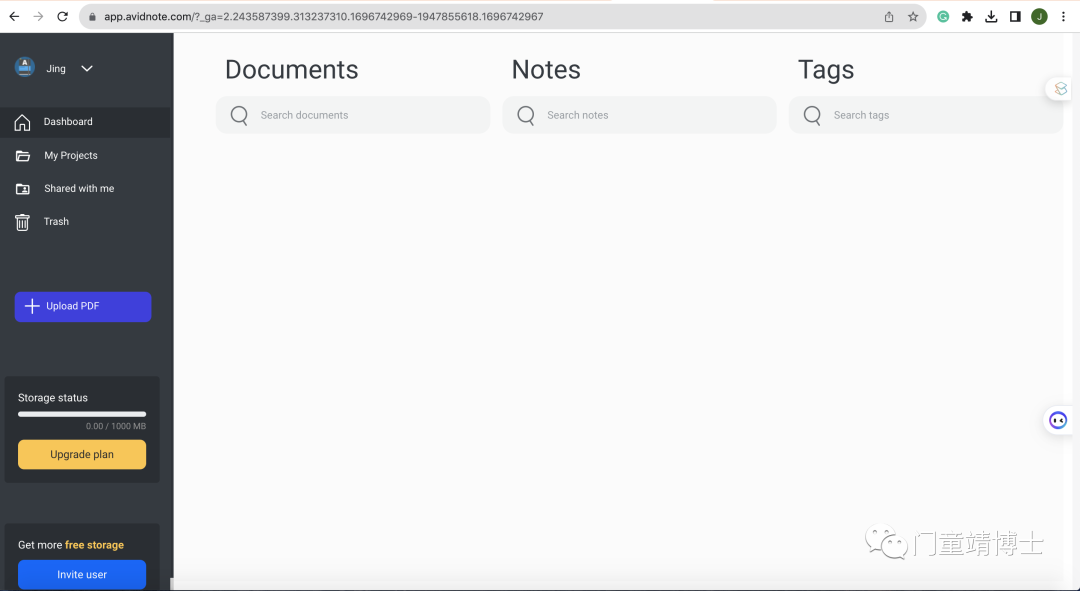The image size is (1080, 591).
Task: Click the Jing username text
Action: (x=56, y=69)
